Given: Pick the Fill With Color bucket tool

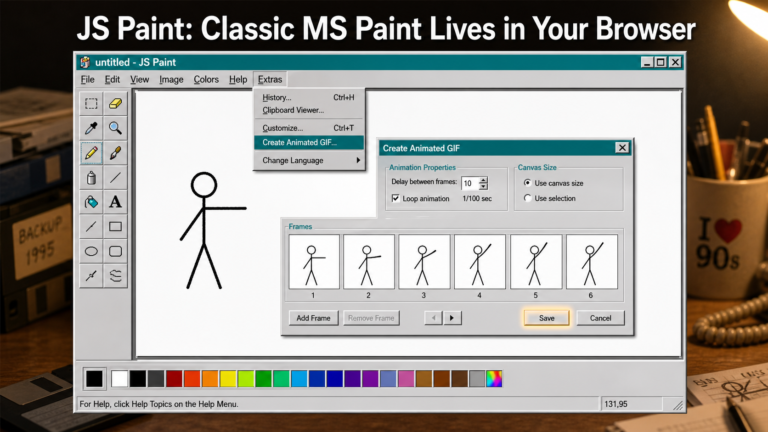Looking at the screenshot, I should coord(91,202).
